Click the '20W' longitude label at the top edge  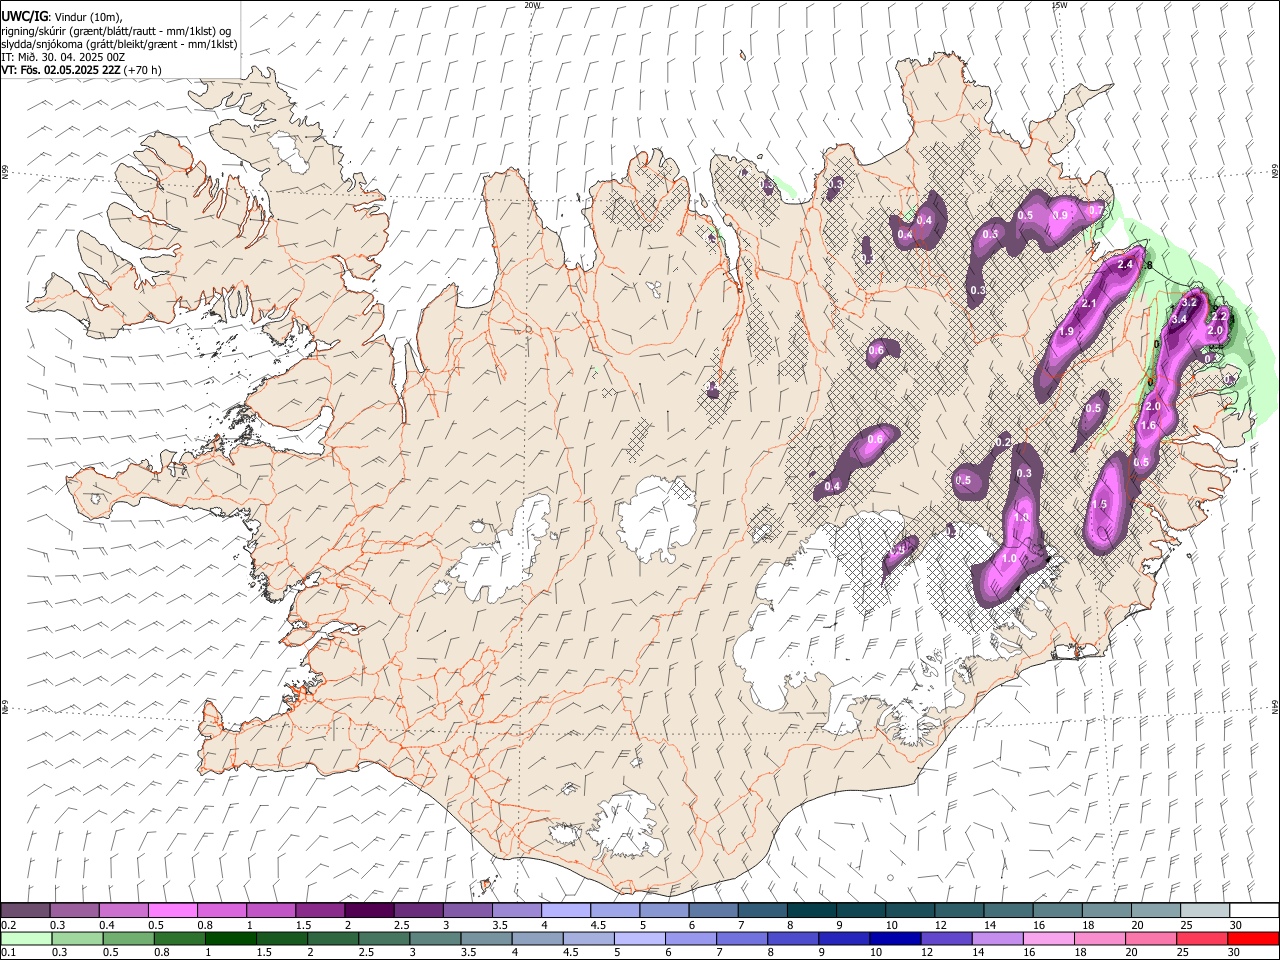click(x=532, y=5)
